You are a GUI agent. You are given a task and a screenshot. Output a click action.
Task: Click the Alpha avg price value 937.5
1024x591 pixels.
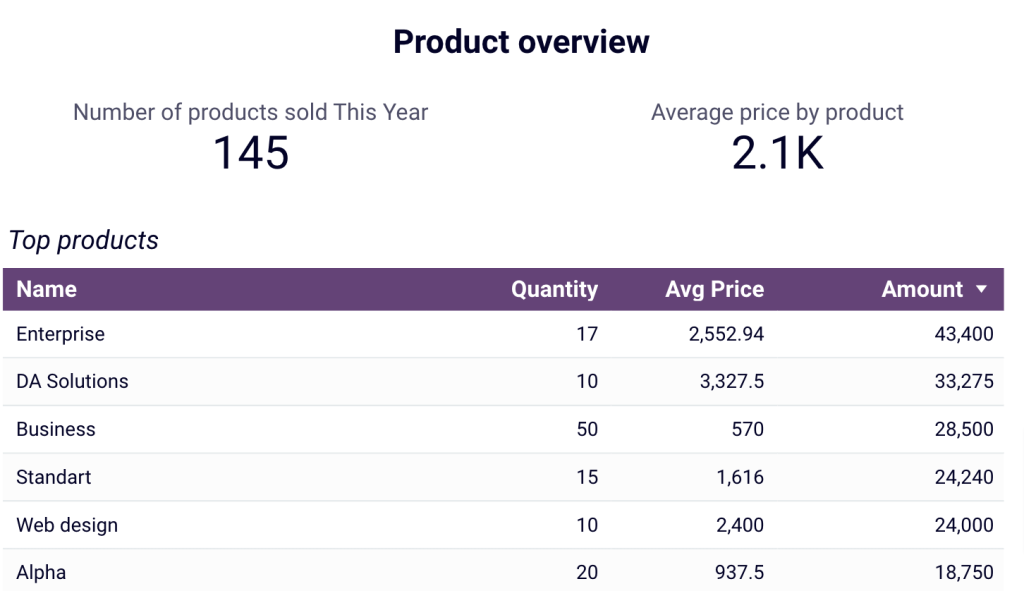coord(739,571)
